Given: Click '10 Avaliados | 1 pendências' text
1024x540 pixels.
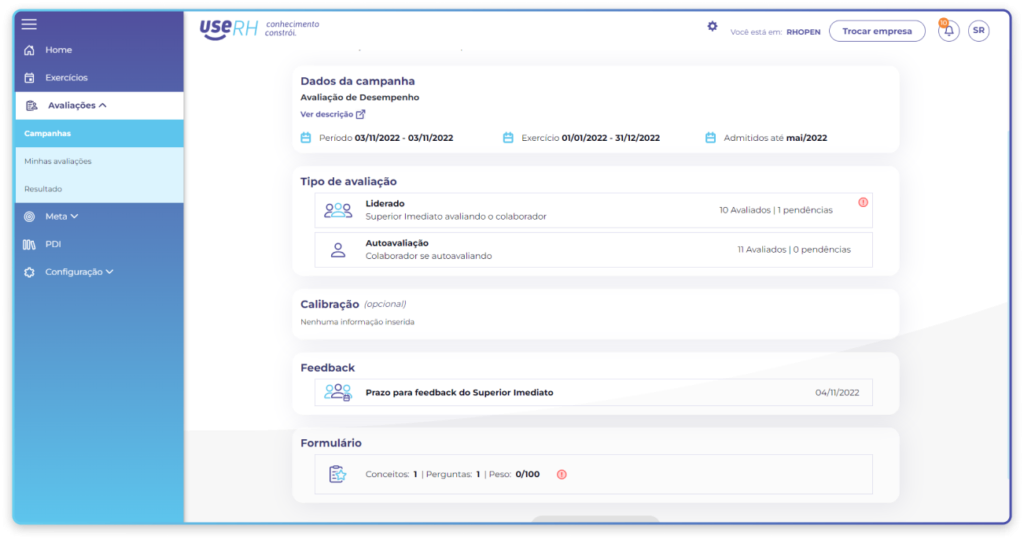Looking at the screenshot, I should tap(776, 210).
